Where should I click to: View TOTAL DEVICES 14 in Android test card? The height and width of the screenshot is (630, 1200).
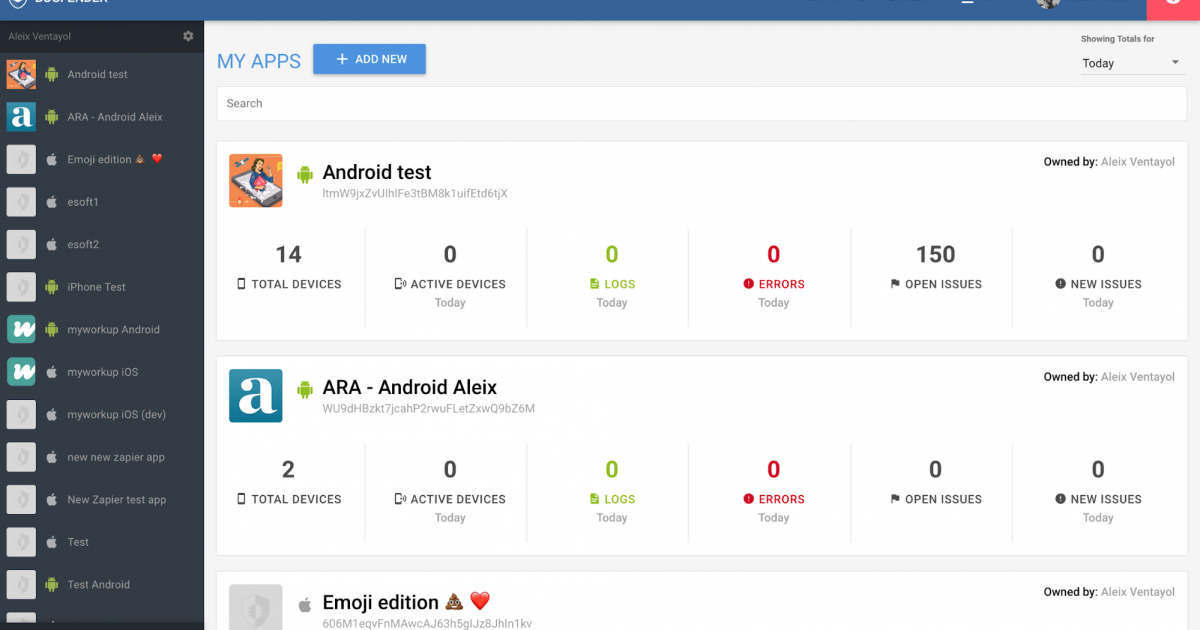(289, 268)
